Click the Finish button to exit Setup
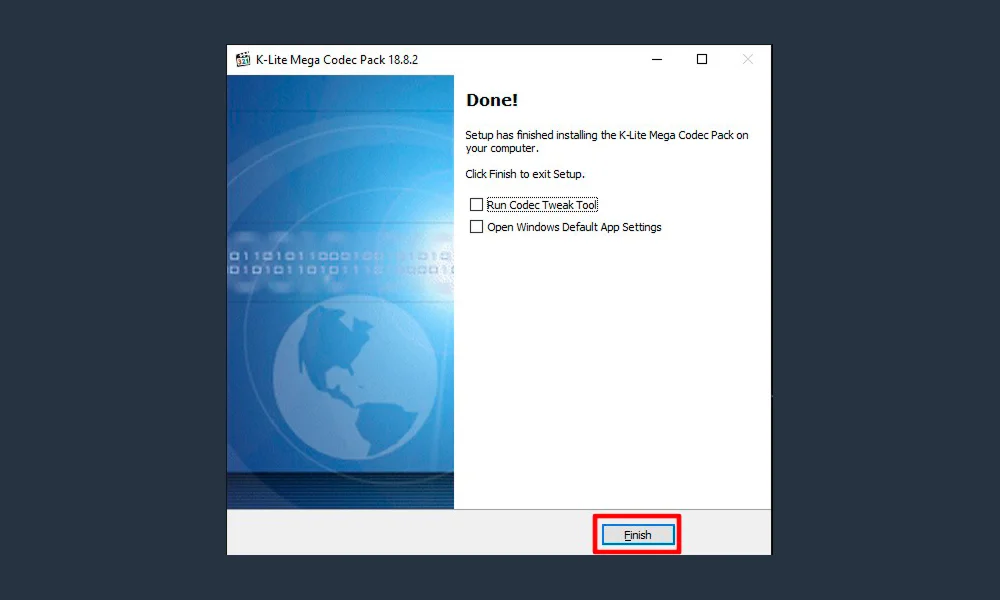The image size is (1000, 600). [638, 535]
